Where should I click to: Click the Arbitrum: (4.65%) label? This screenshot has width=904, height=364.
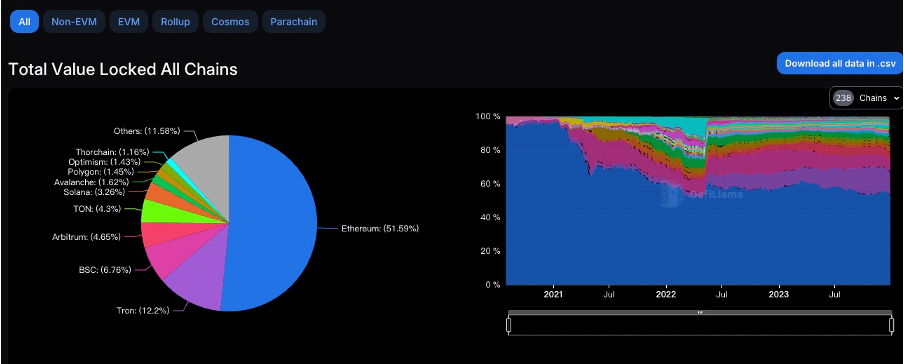[87, 237]
